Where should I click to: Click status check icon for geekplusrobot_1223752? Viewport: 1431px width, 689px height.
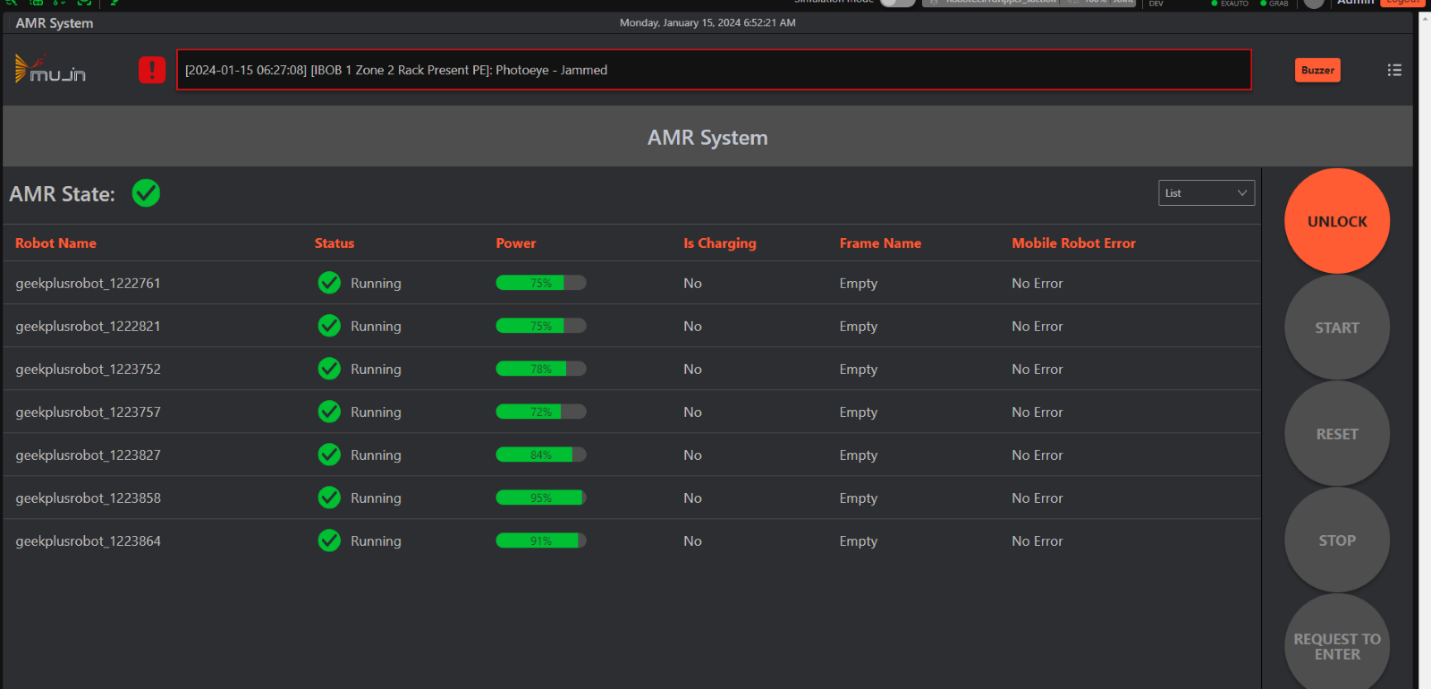click(x=329, y=369)
